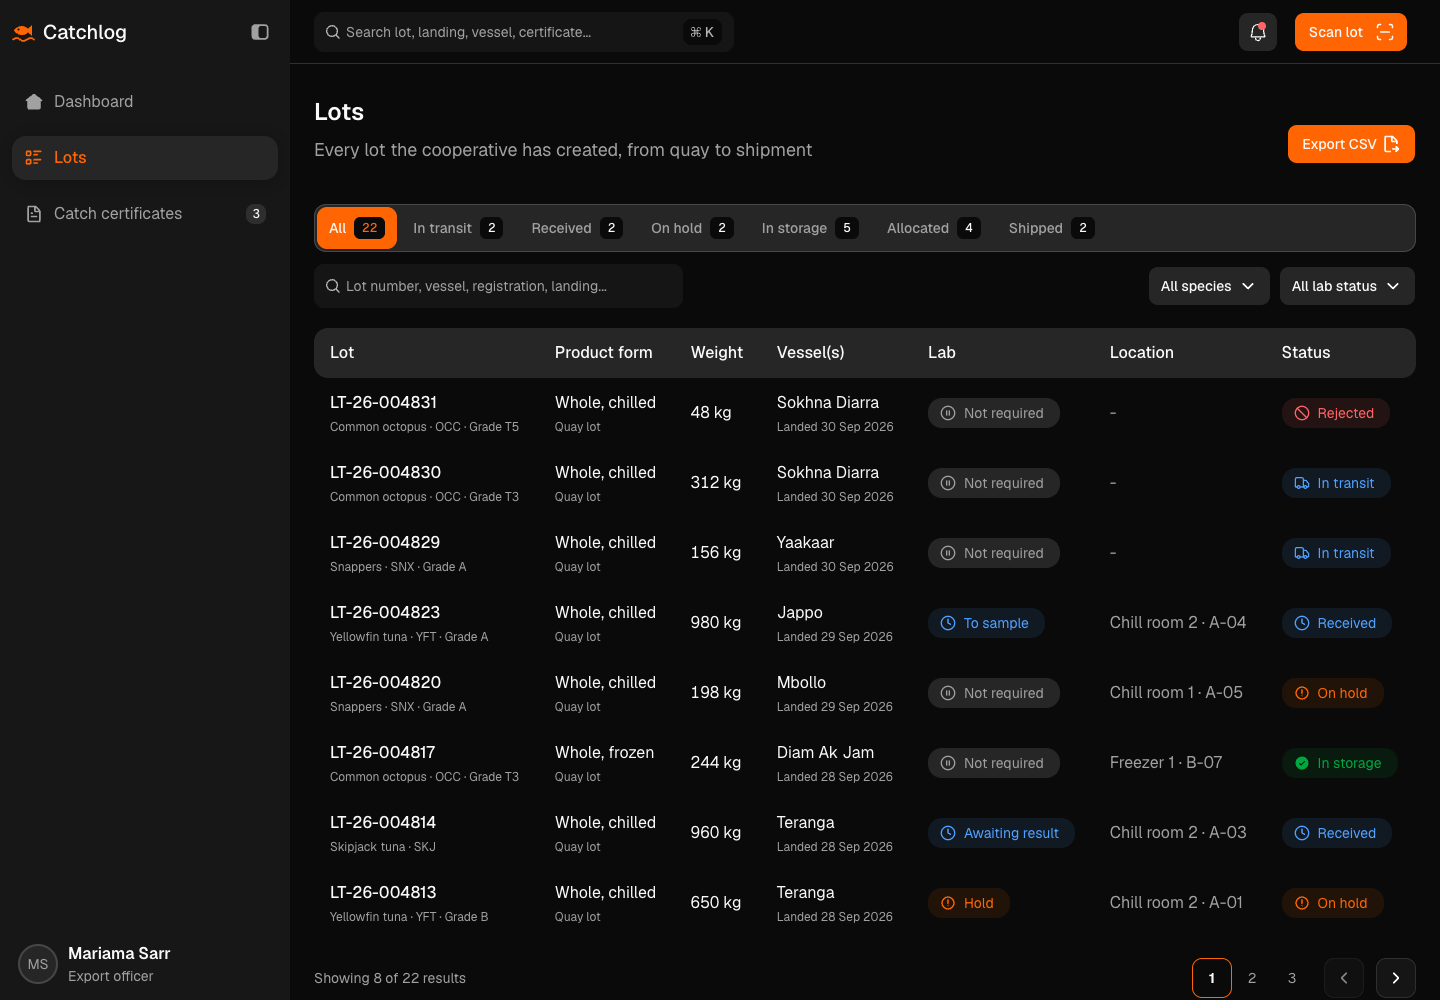
Task: Switch to the Shipped tab
Action: (x=1051, y=228)
